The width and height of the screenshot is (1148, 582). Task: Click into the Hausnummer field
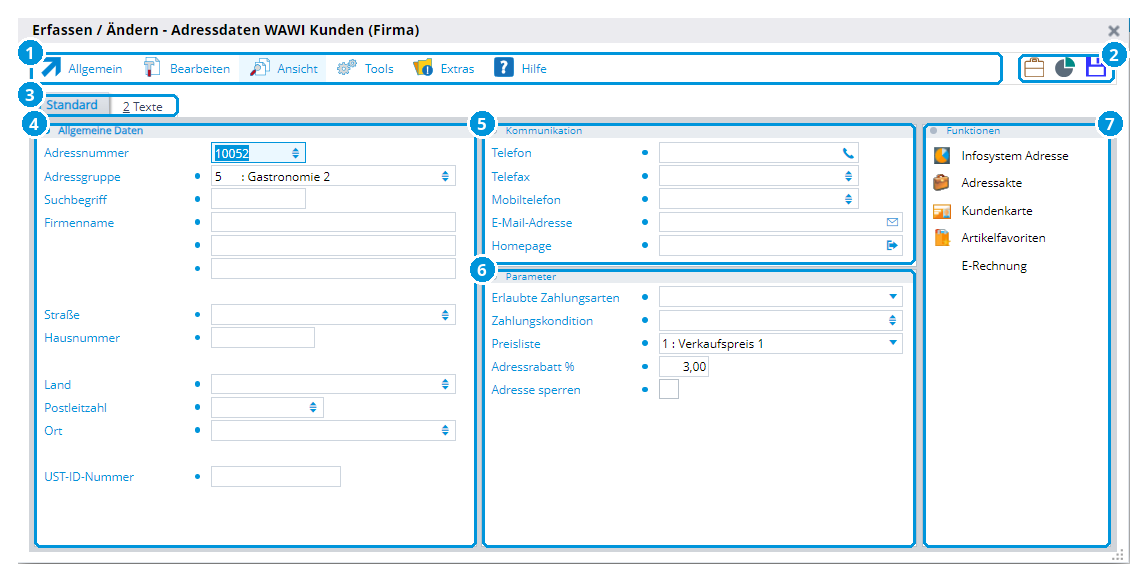pos(263,337)
